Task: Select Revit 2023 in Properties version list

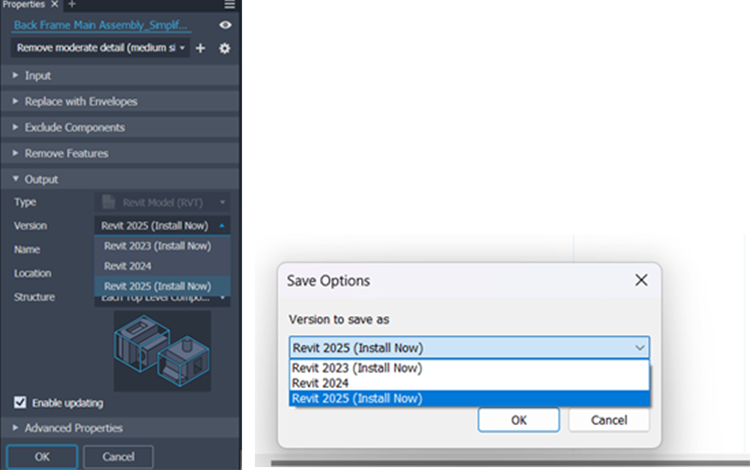Action: (162, 246)
